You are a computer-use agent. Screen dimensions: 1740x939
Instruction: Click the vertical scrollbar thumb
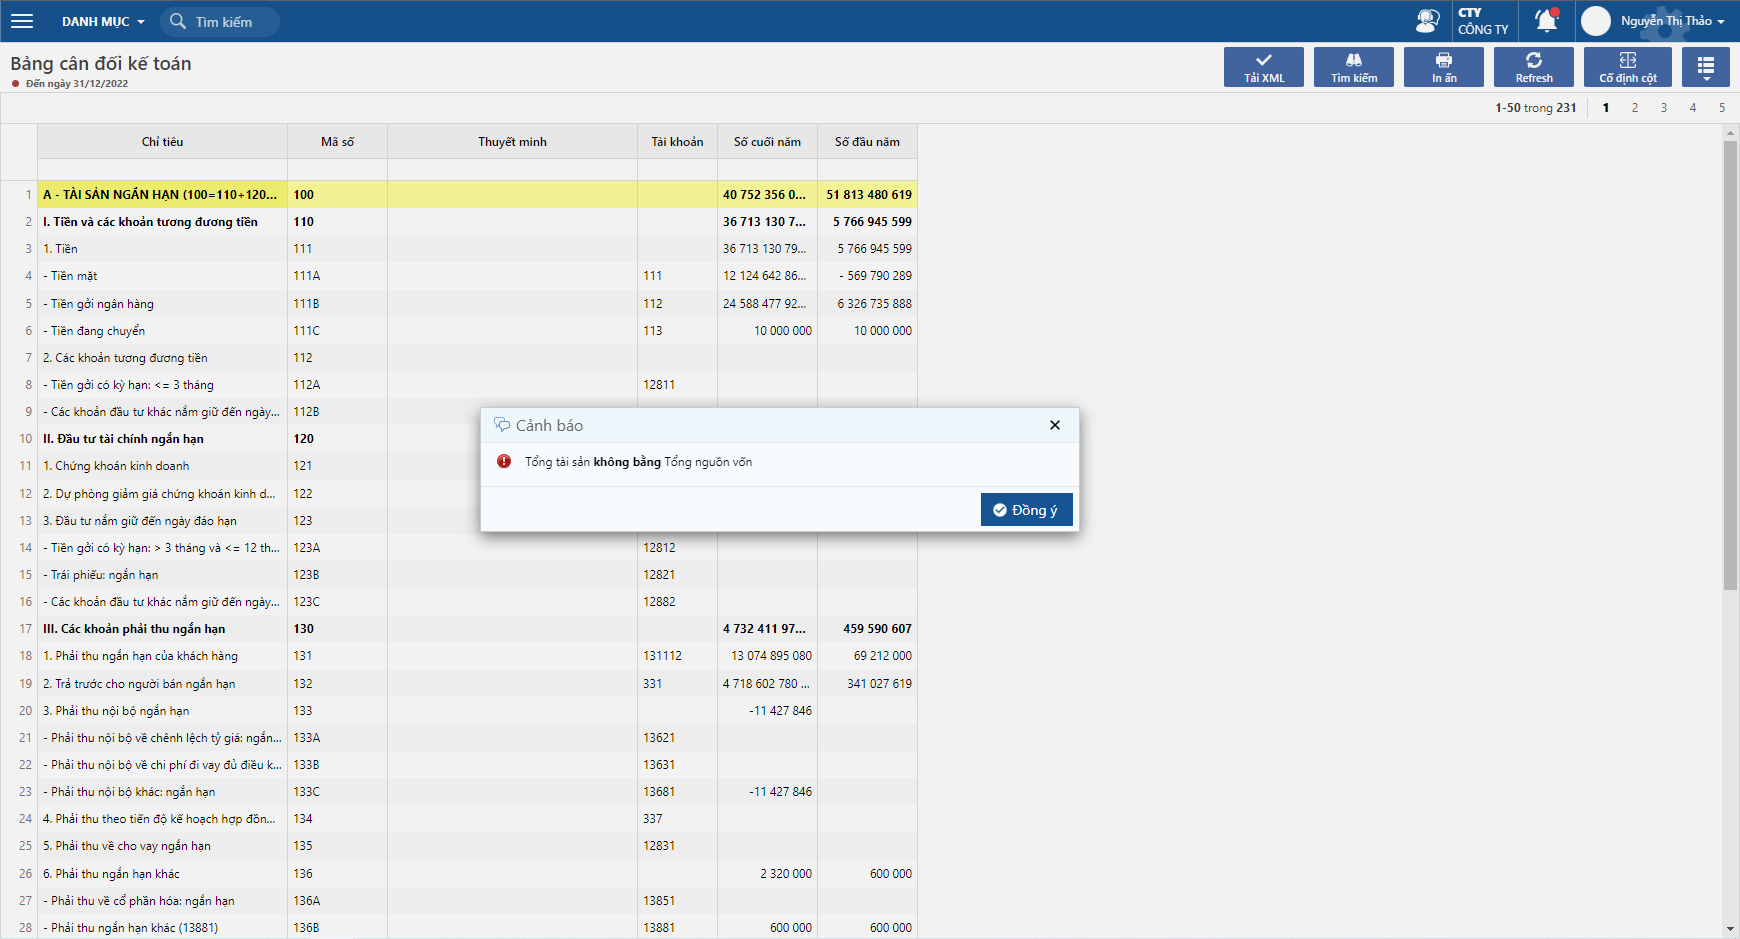1730,365
